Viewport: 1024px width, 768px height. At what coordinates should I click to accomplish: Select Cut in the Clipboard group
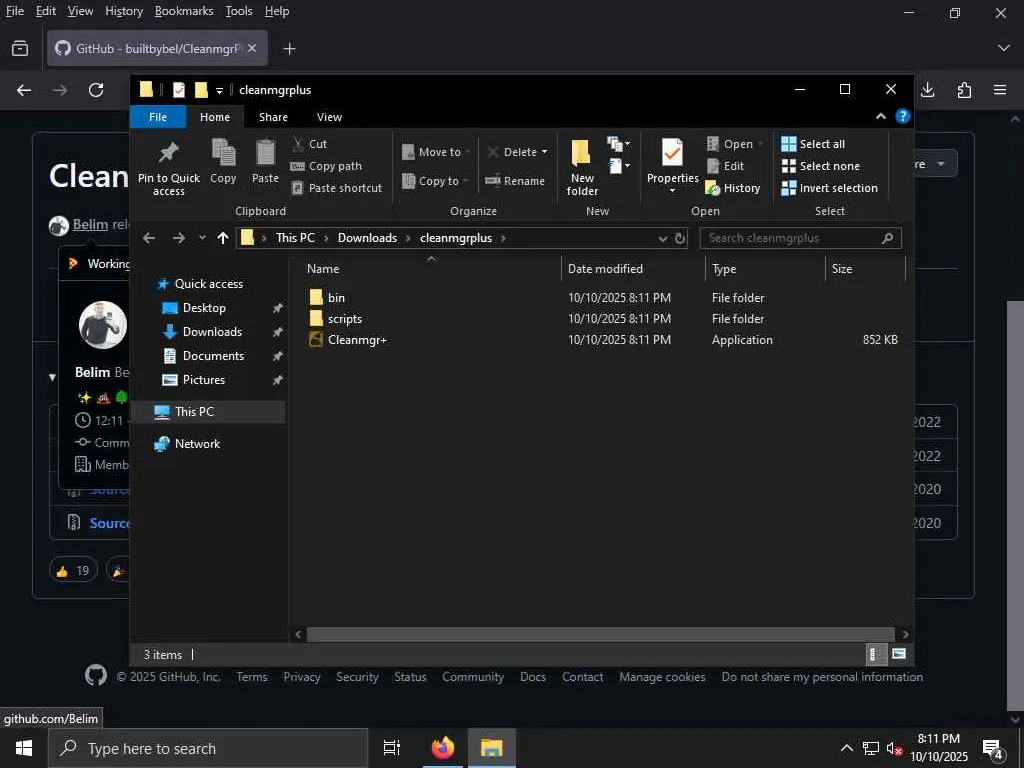click(x=310, y=144)
